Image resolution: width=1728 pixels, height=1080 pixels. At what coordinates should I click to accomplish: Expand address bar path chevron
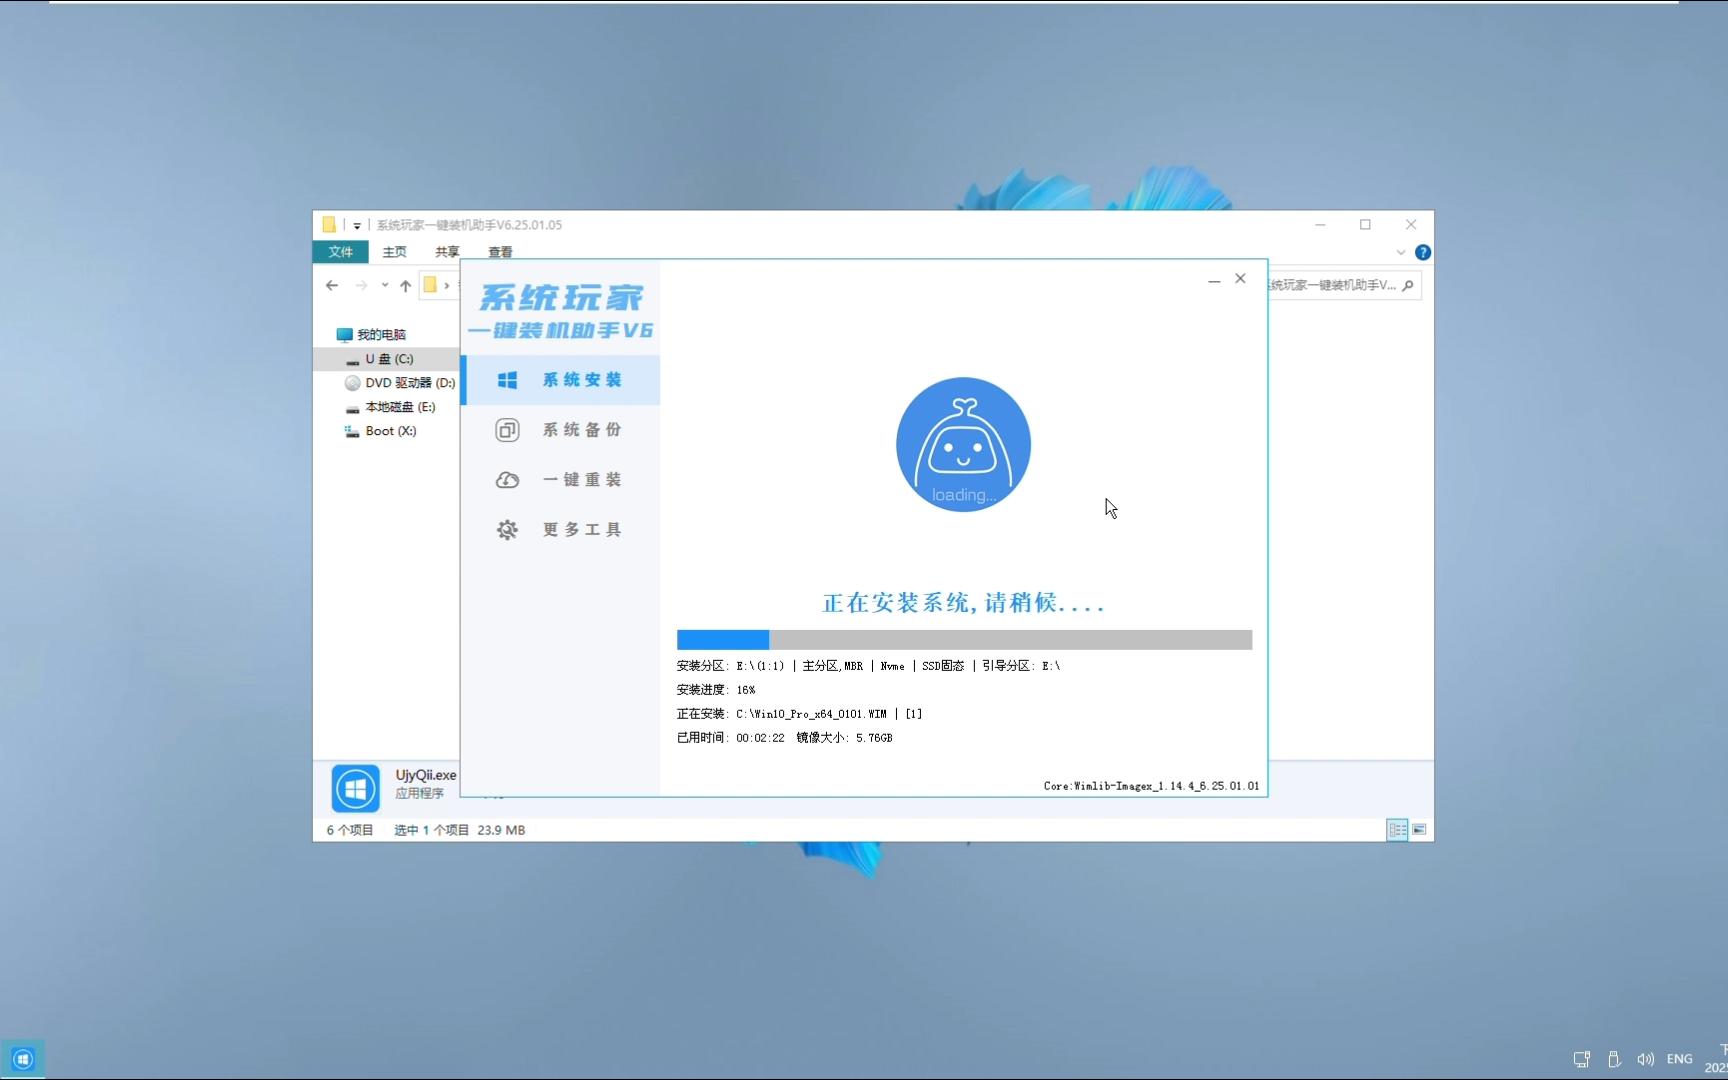pyautogui.click(x=447, y=286)
